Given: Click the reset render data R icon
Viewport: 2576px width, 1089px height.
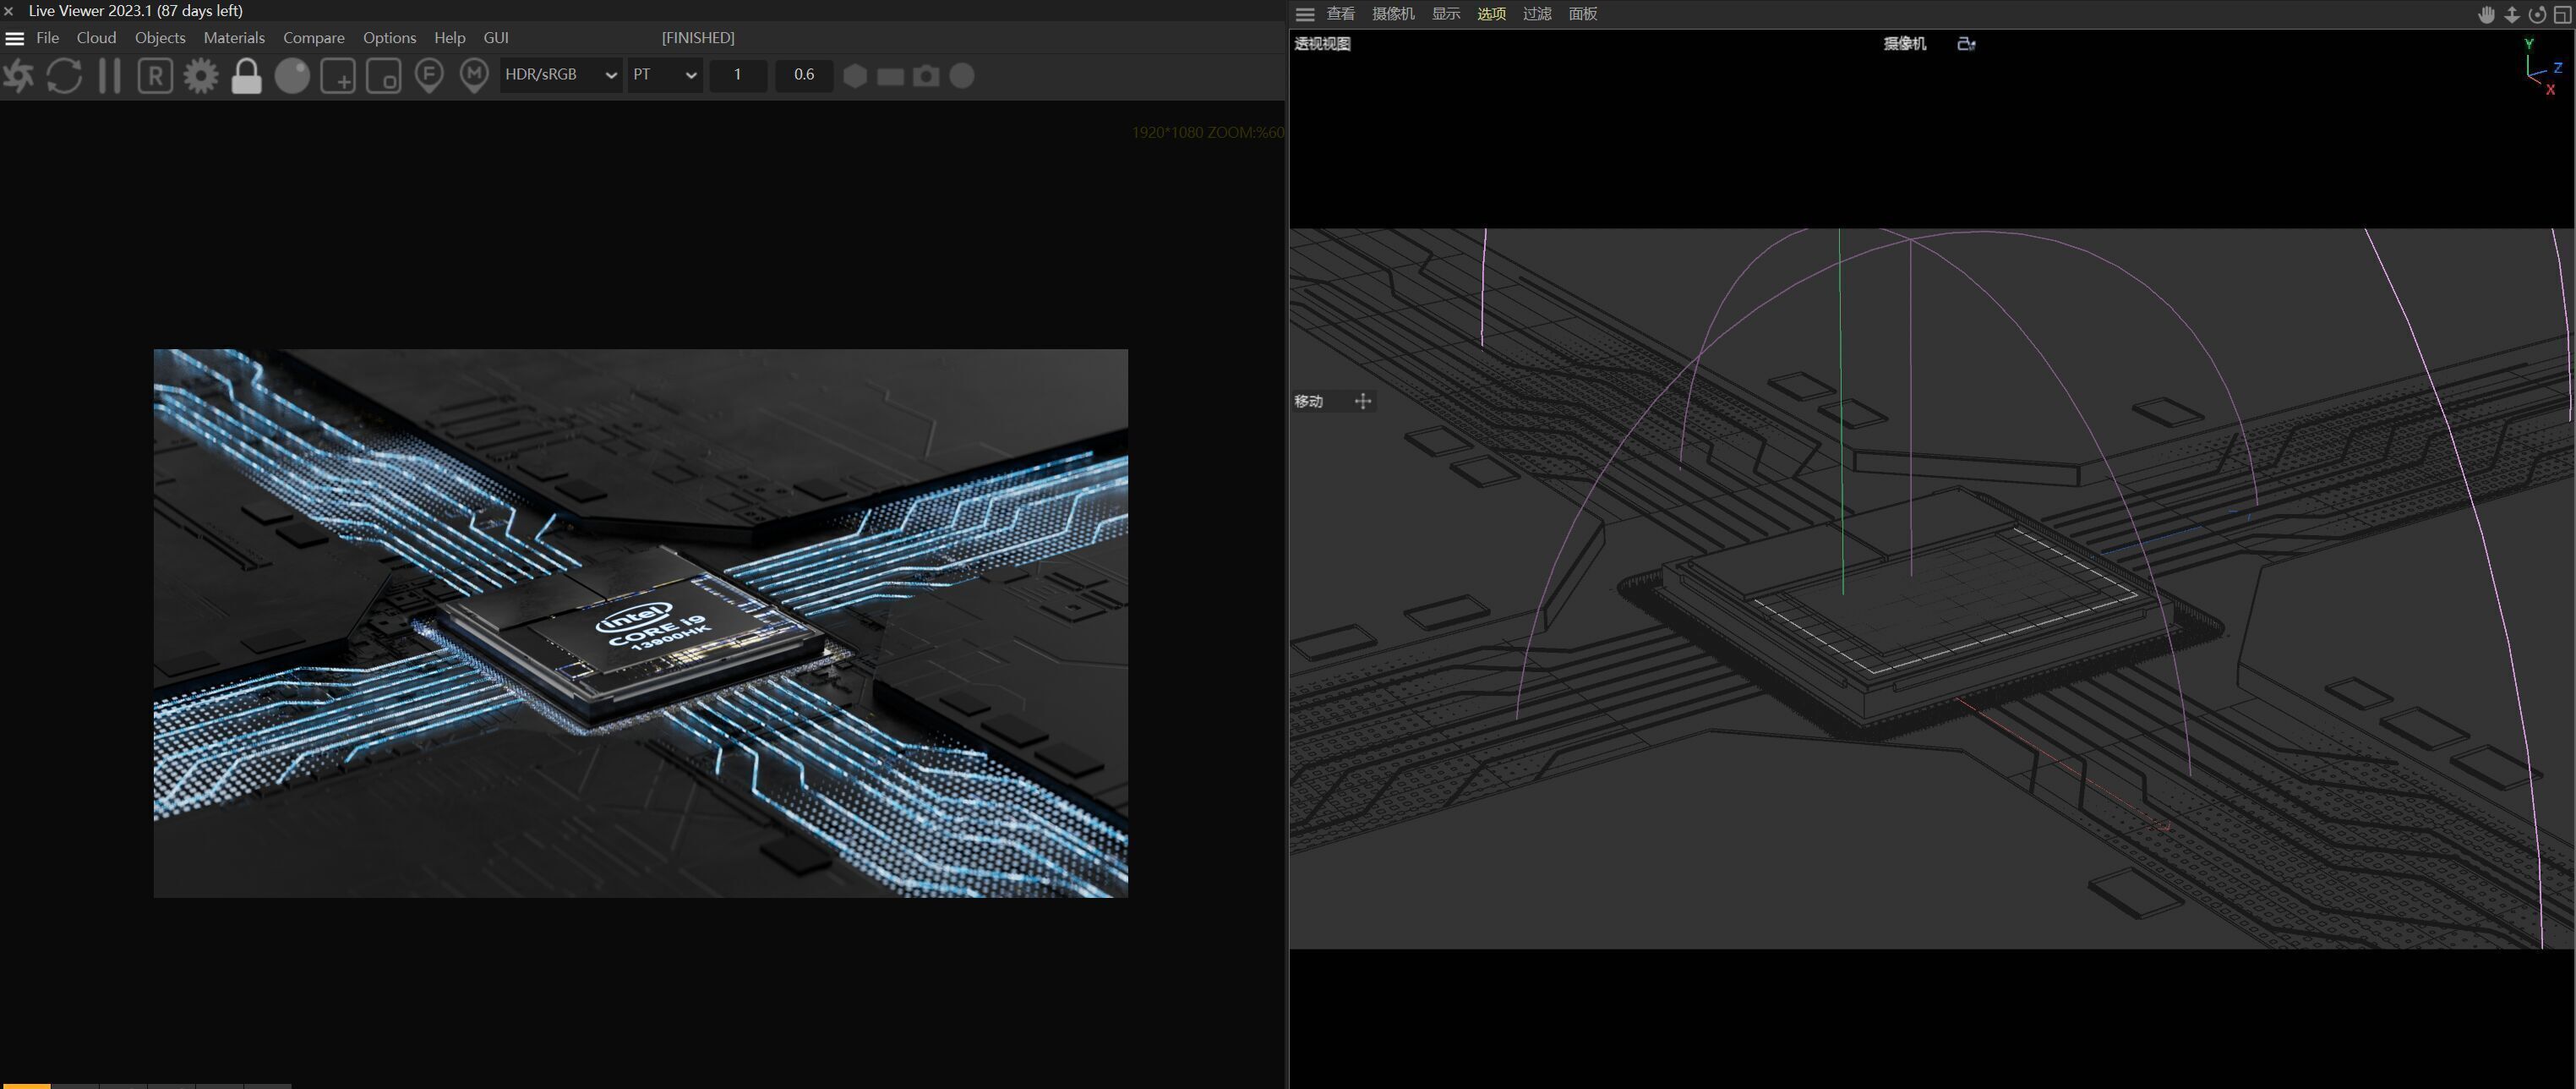Looking at the screenshot, I should coord(155,76).
